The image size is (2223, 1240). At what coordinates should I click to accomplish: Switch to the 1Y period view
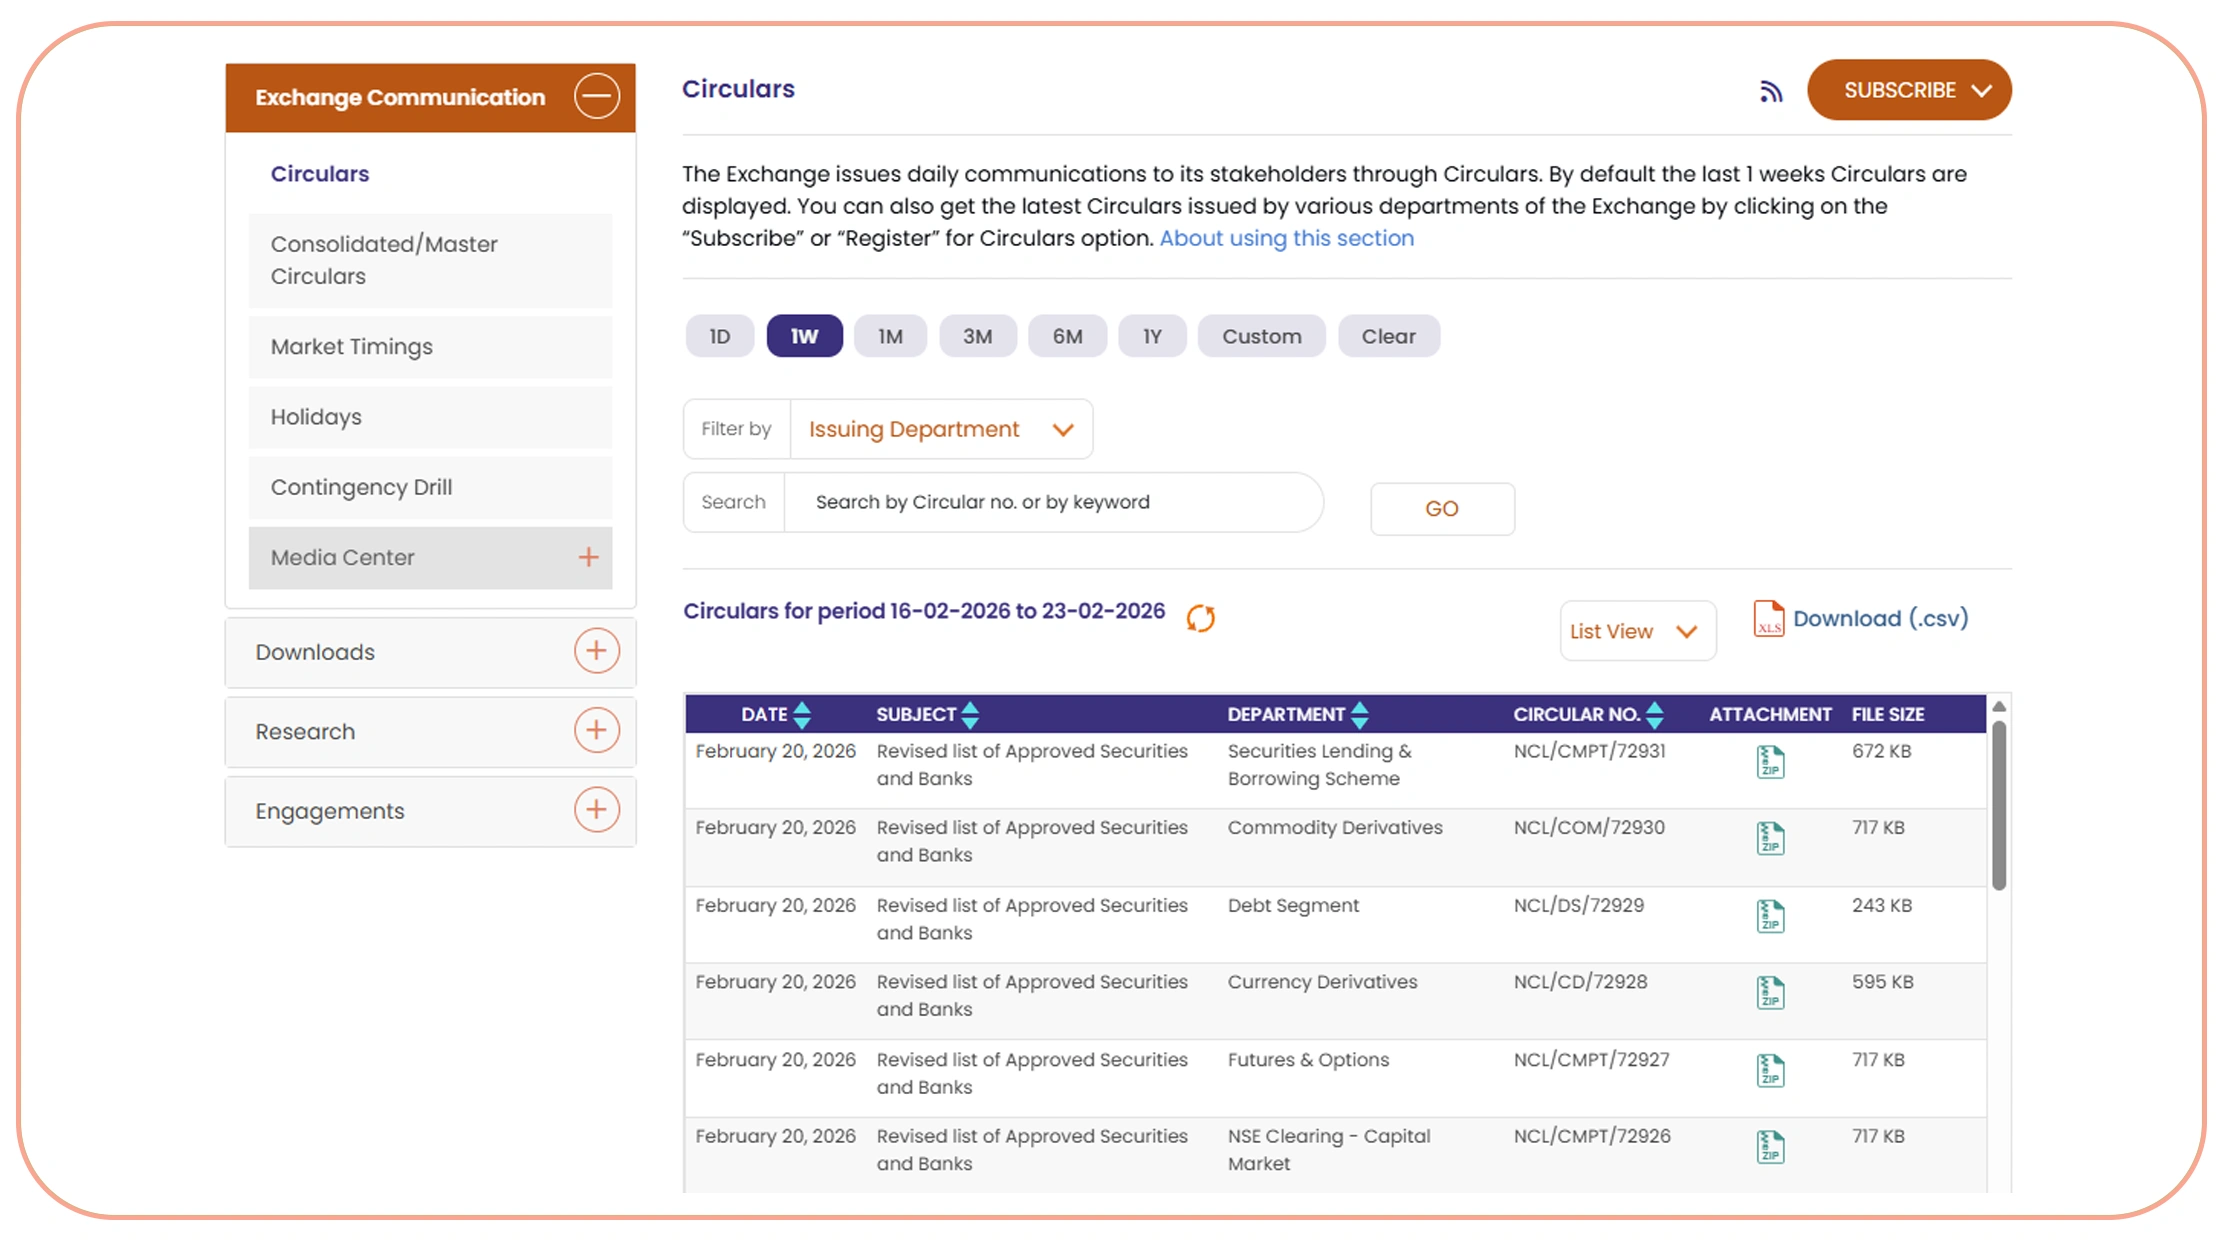pyautogui.click(x=1151, y=336)
